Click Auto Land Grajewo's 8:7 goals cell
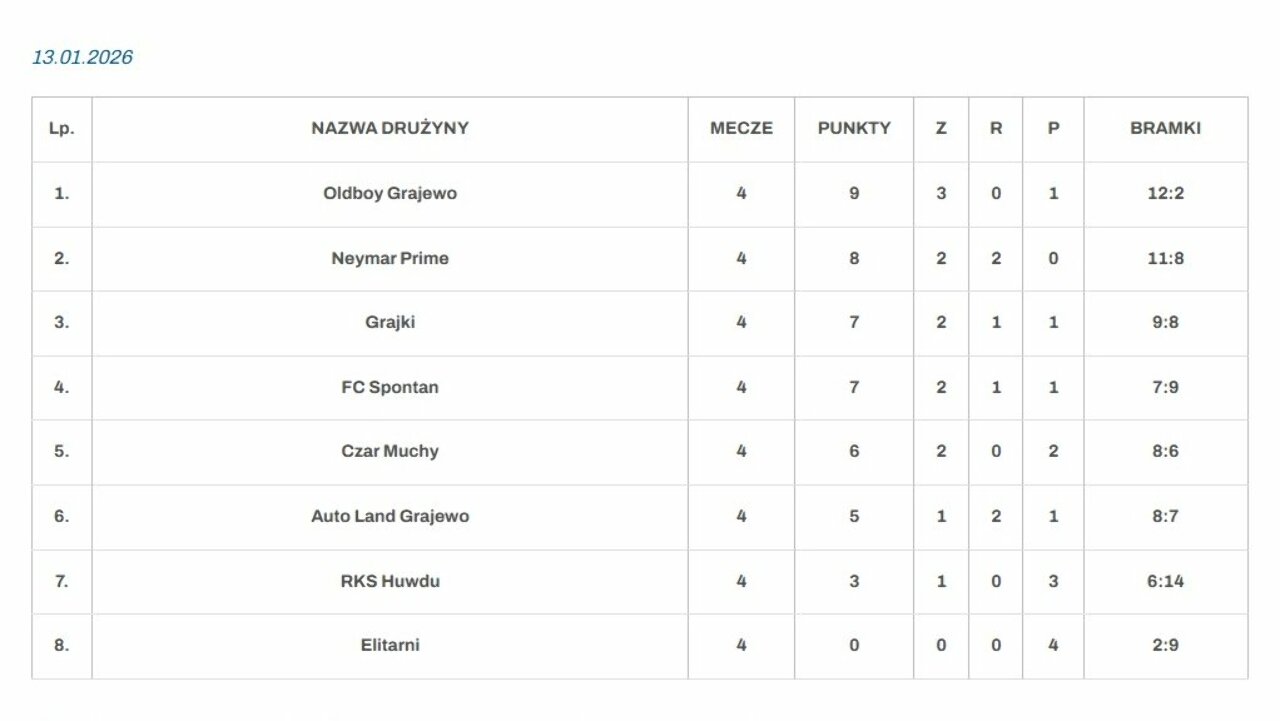 [1165, 516]
